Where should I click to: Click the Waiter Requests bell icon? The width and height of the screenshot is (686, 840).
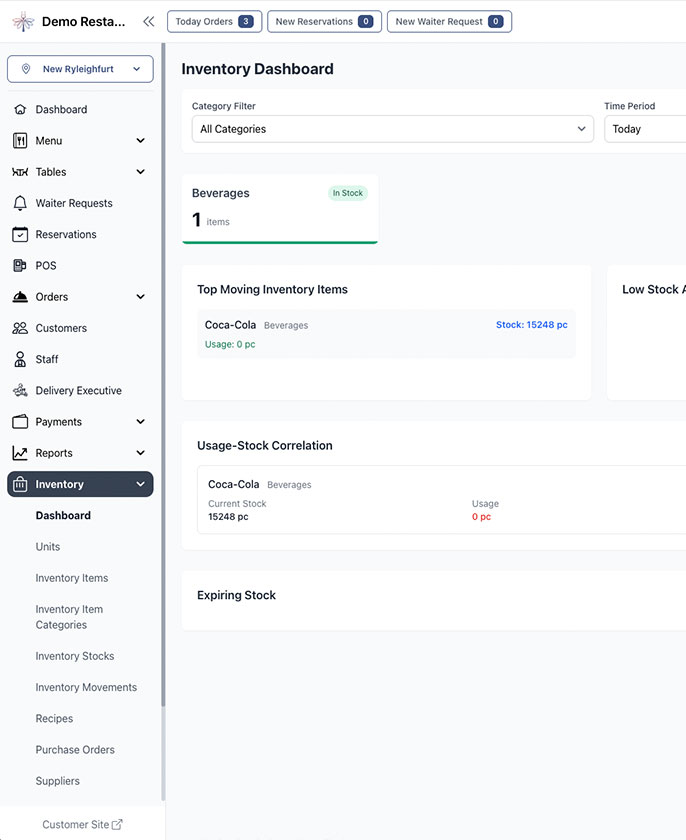(20, 203)
